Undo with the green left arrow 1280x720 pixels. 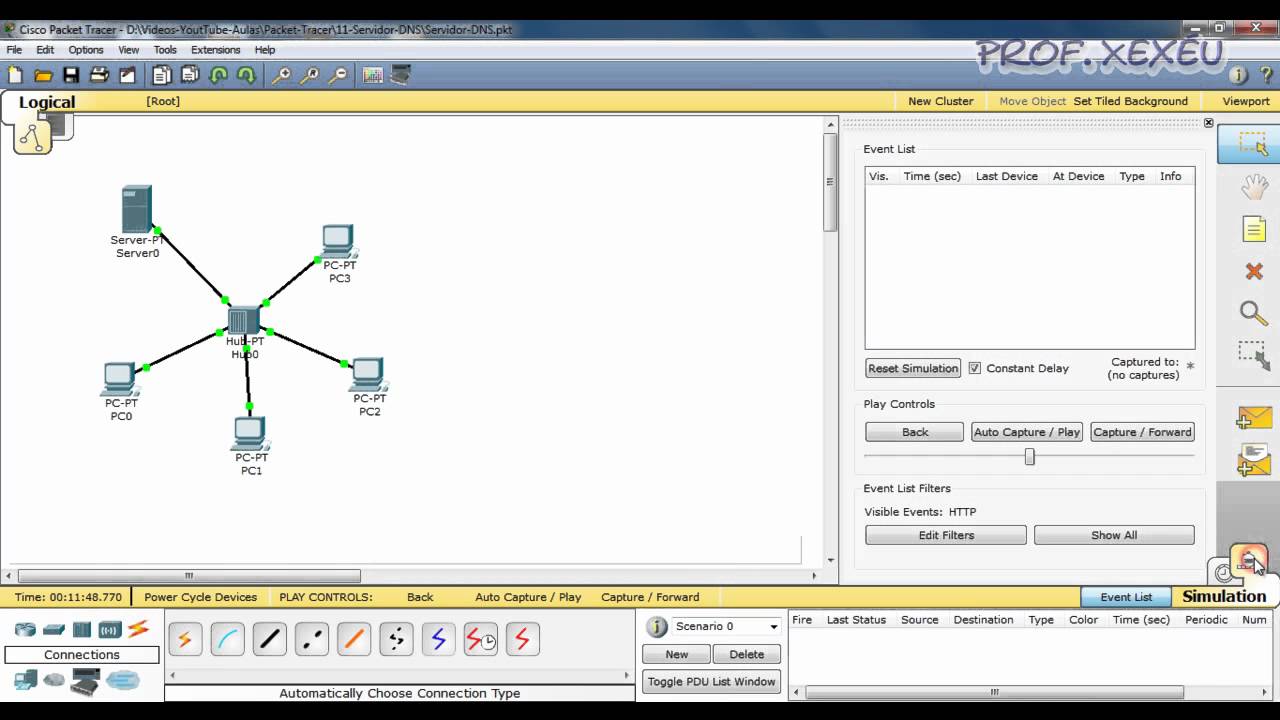pyautogui.click(x=218, y=75)
